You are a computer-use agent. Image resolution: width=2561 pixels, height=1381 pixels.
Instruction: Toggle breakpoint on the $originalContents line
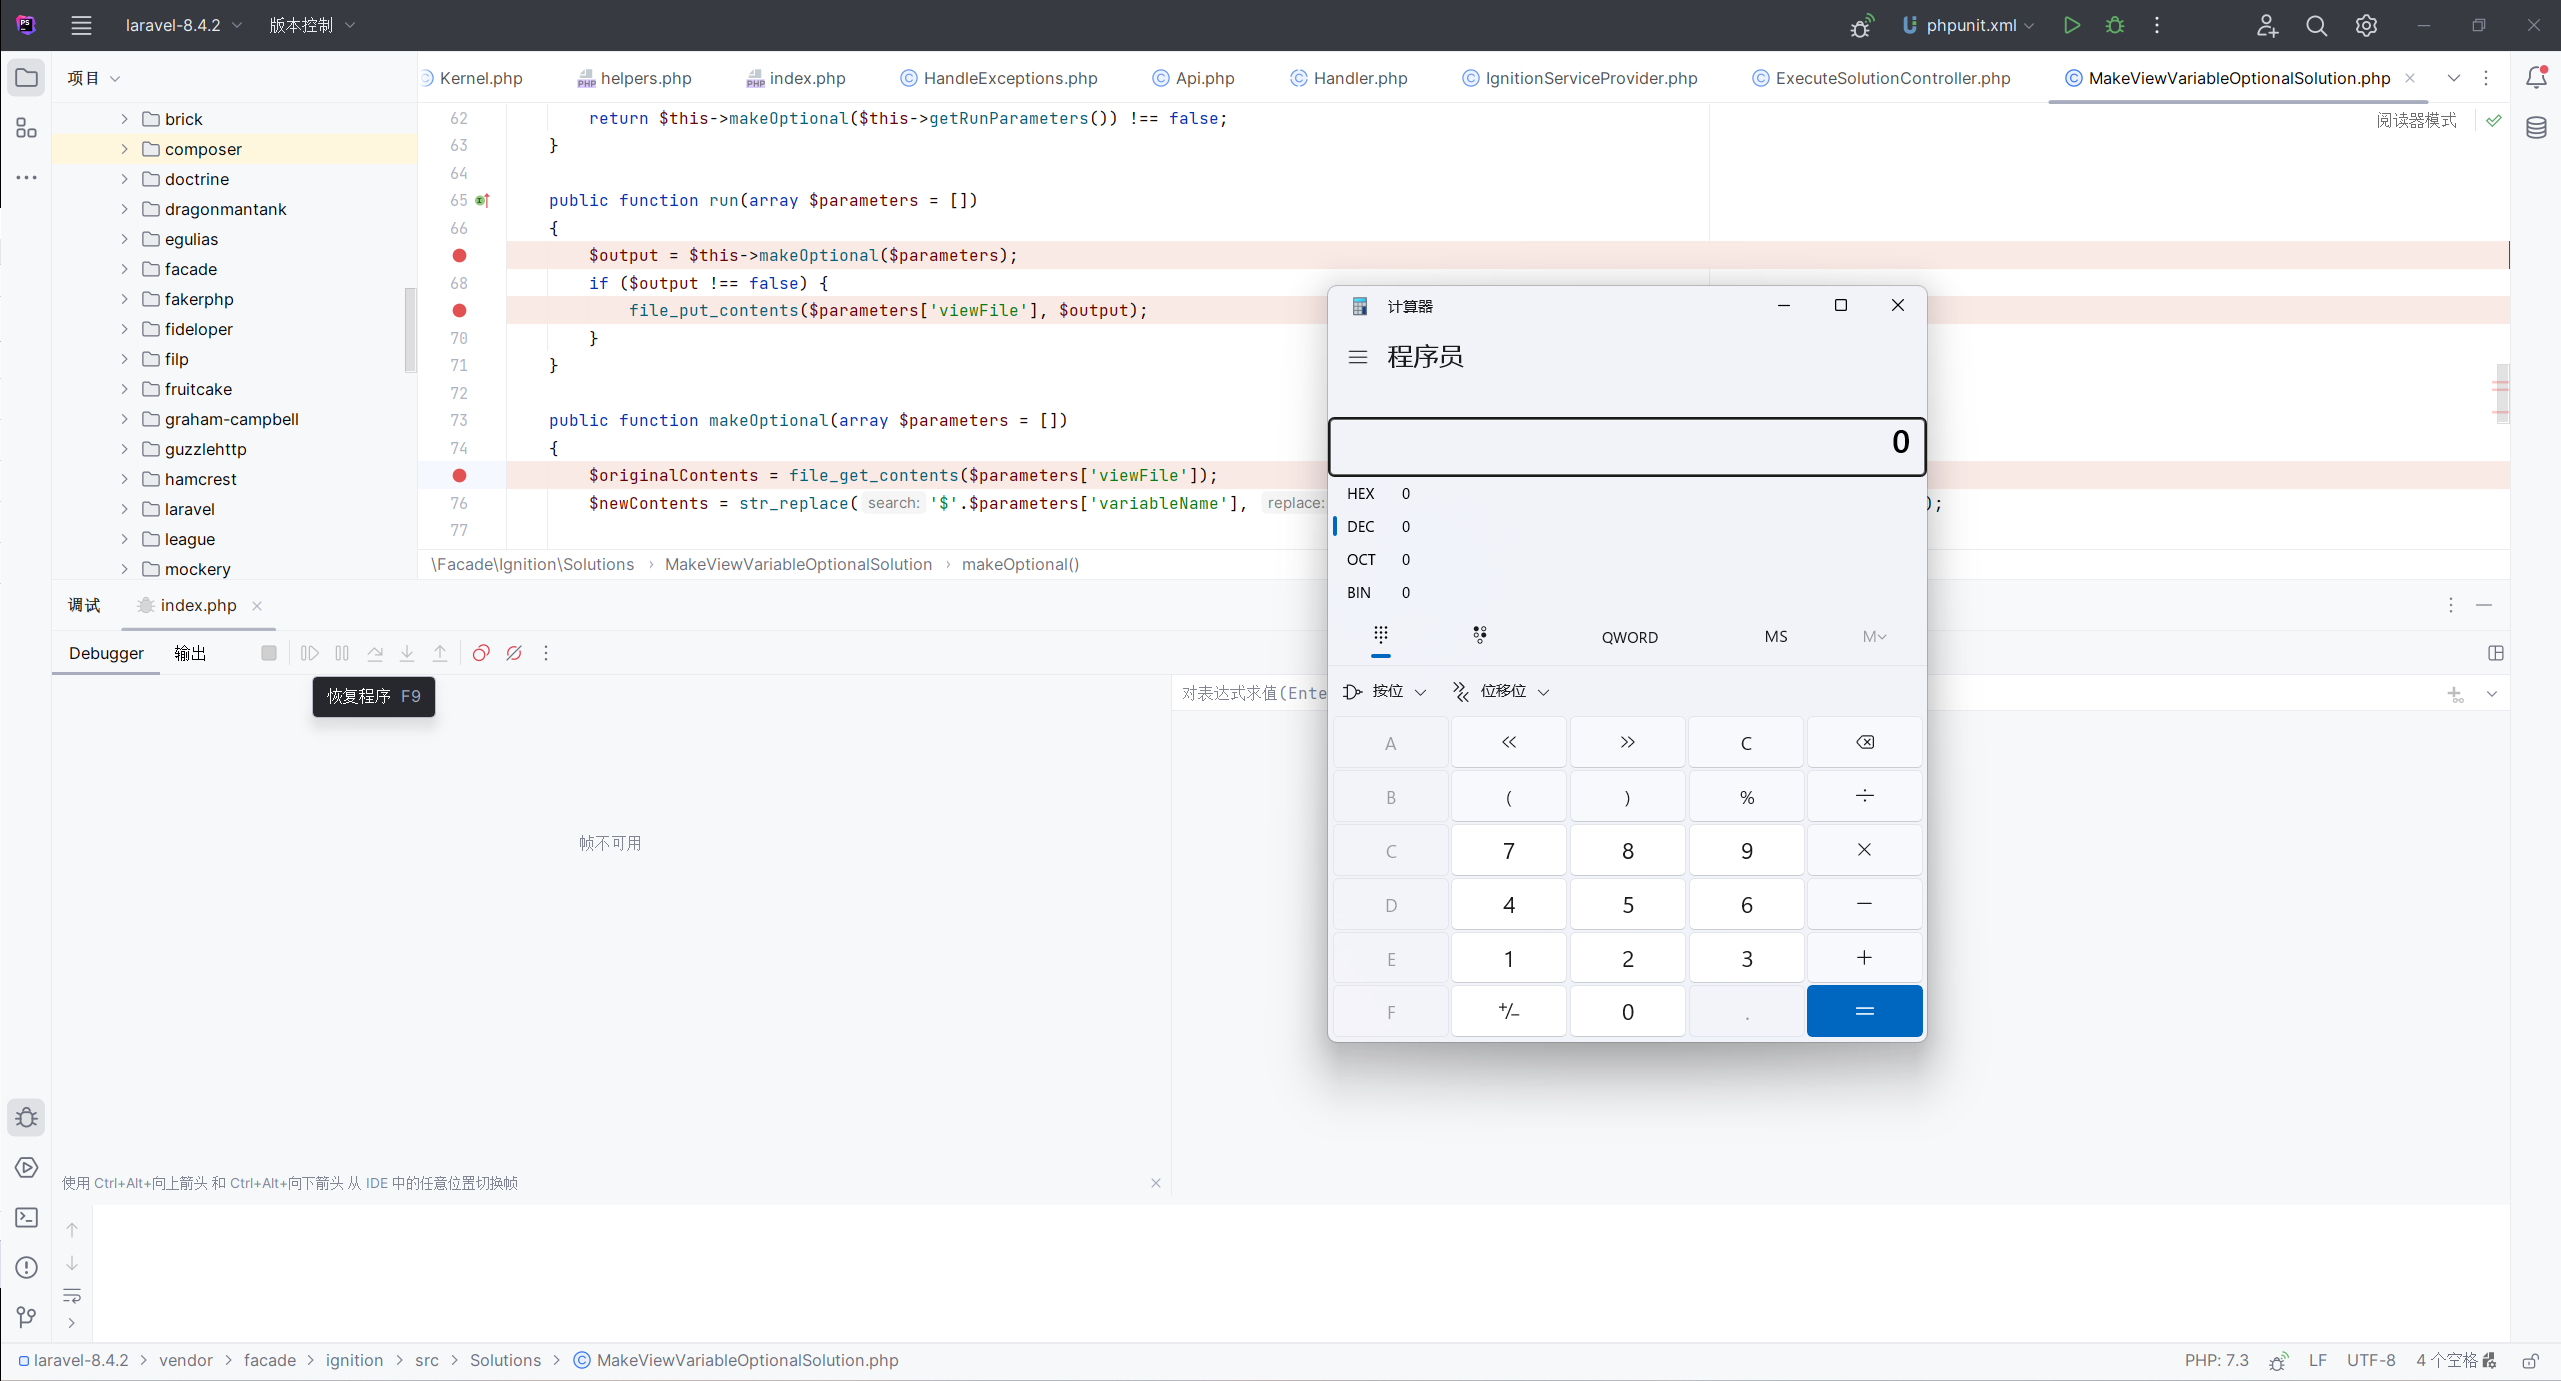click(459, 475)
